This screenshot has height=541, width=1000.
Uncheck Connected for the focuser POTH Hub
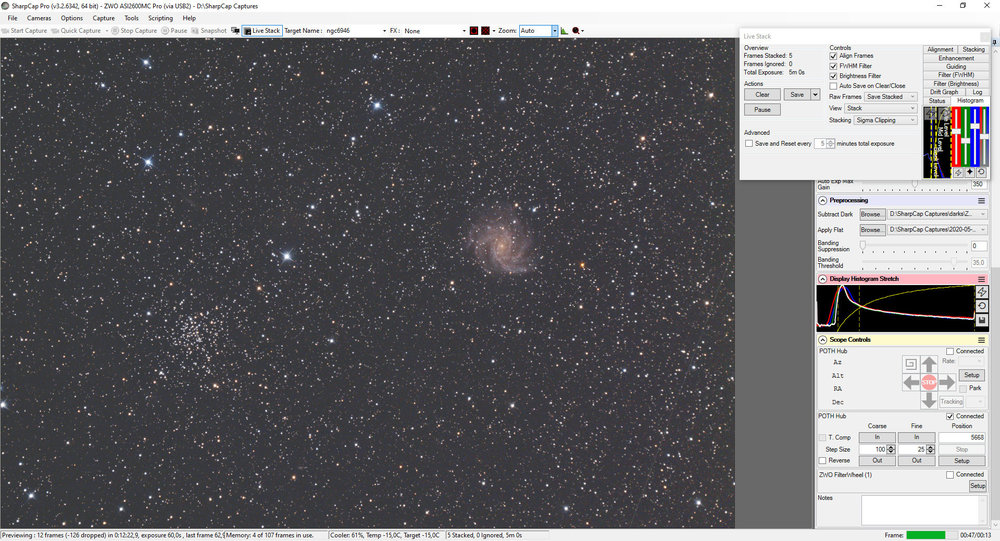950,416
